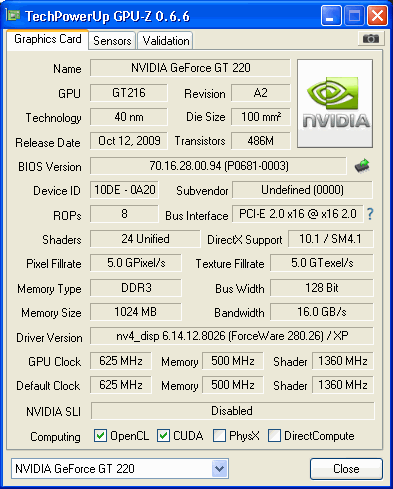Click the Memory Type field DDR3

(x=136, y=288)
